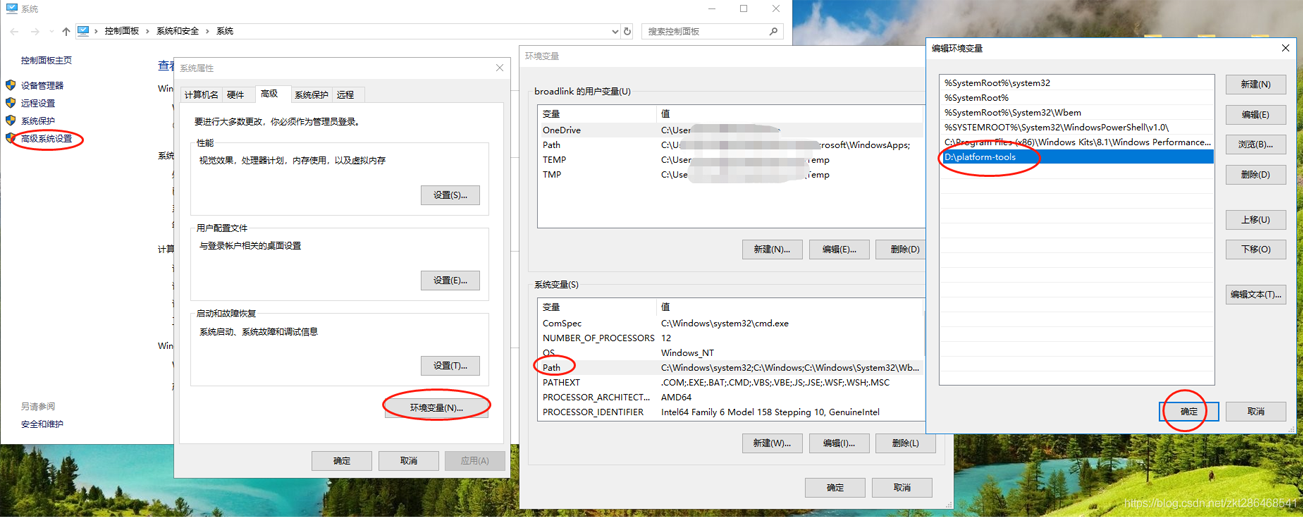Click the 环境变量(N)... button
The width and height of the screenshot is (1303, 517).
click(x=436, y=408)
